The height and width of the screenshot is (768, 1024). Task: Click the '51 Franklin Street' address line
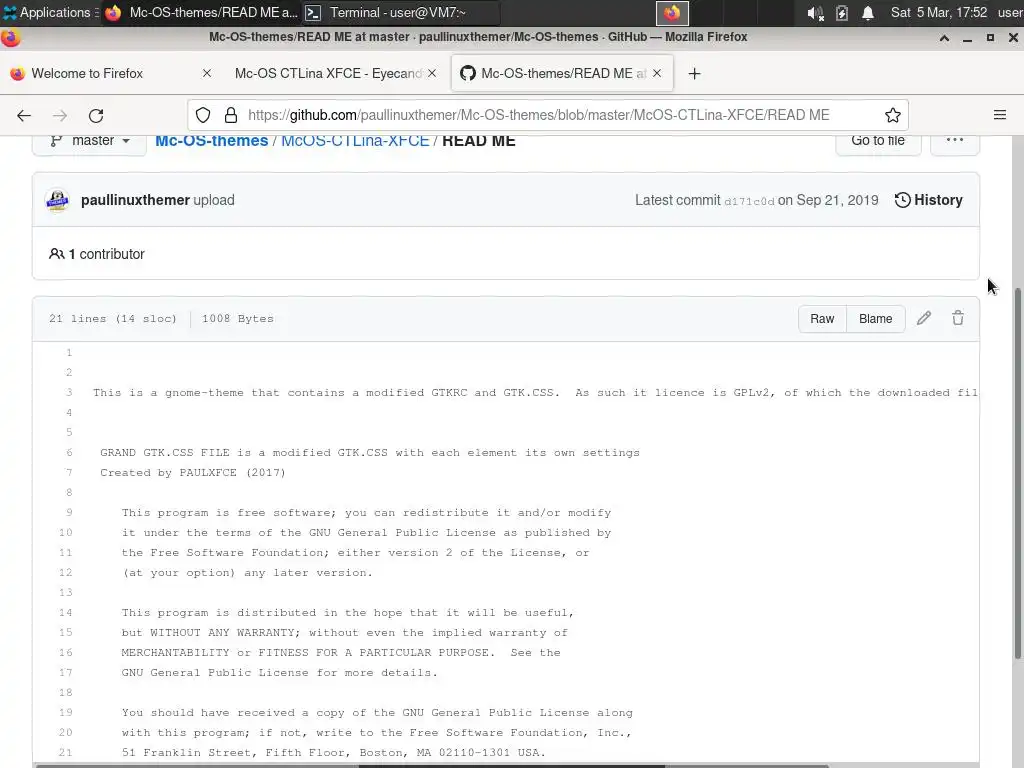333,752
